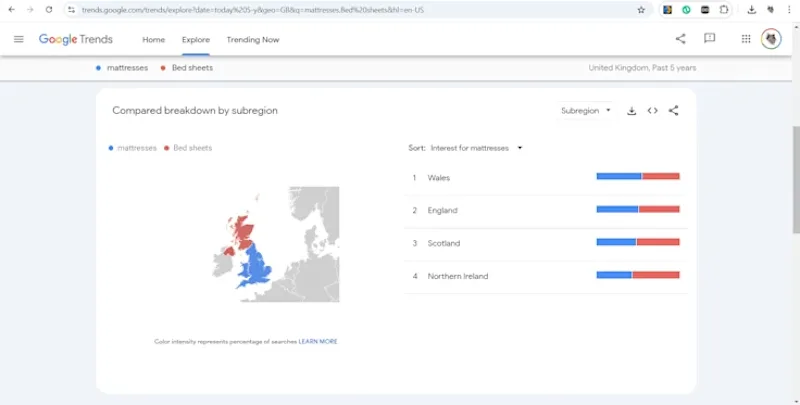Screen dimensions: 800x405
Task: Select the Northern Ireland row
Action: 546,276
